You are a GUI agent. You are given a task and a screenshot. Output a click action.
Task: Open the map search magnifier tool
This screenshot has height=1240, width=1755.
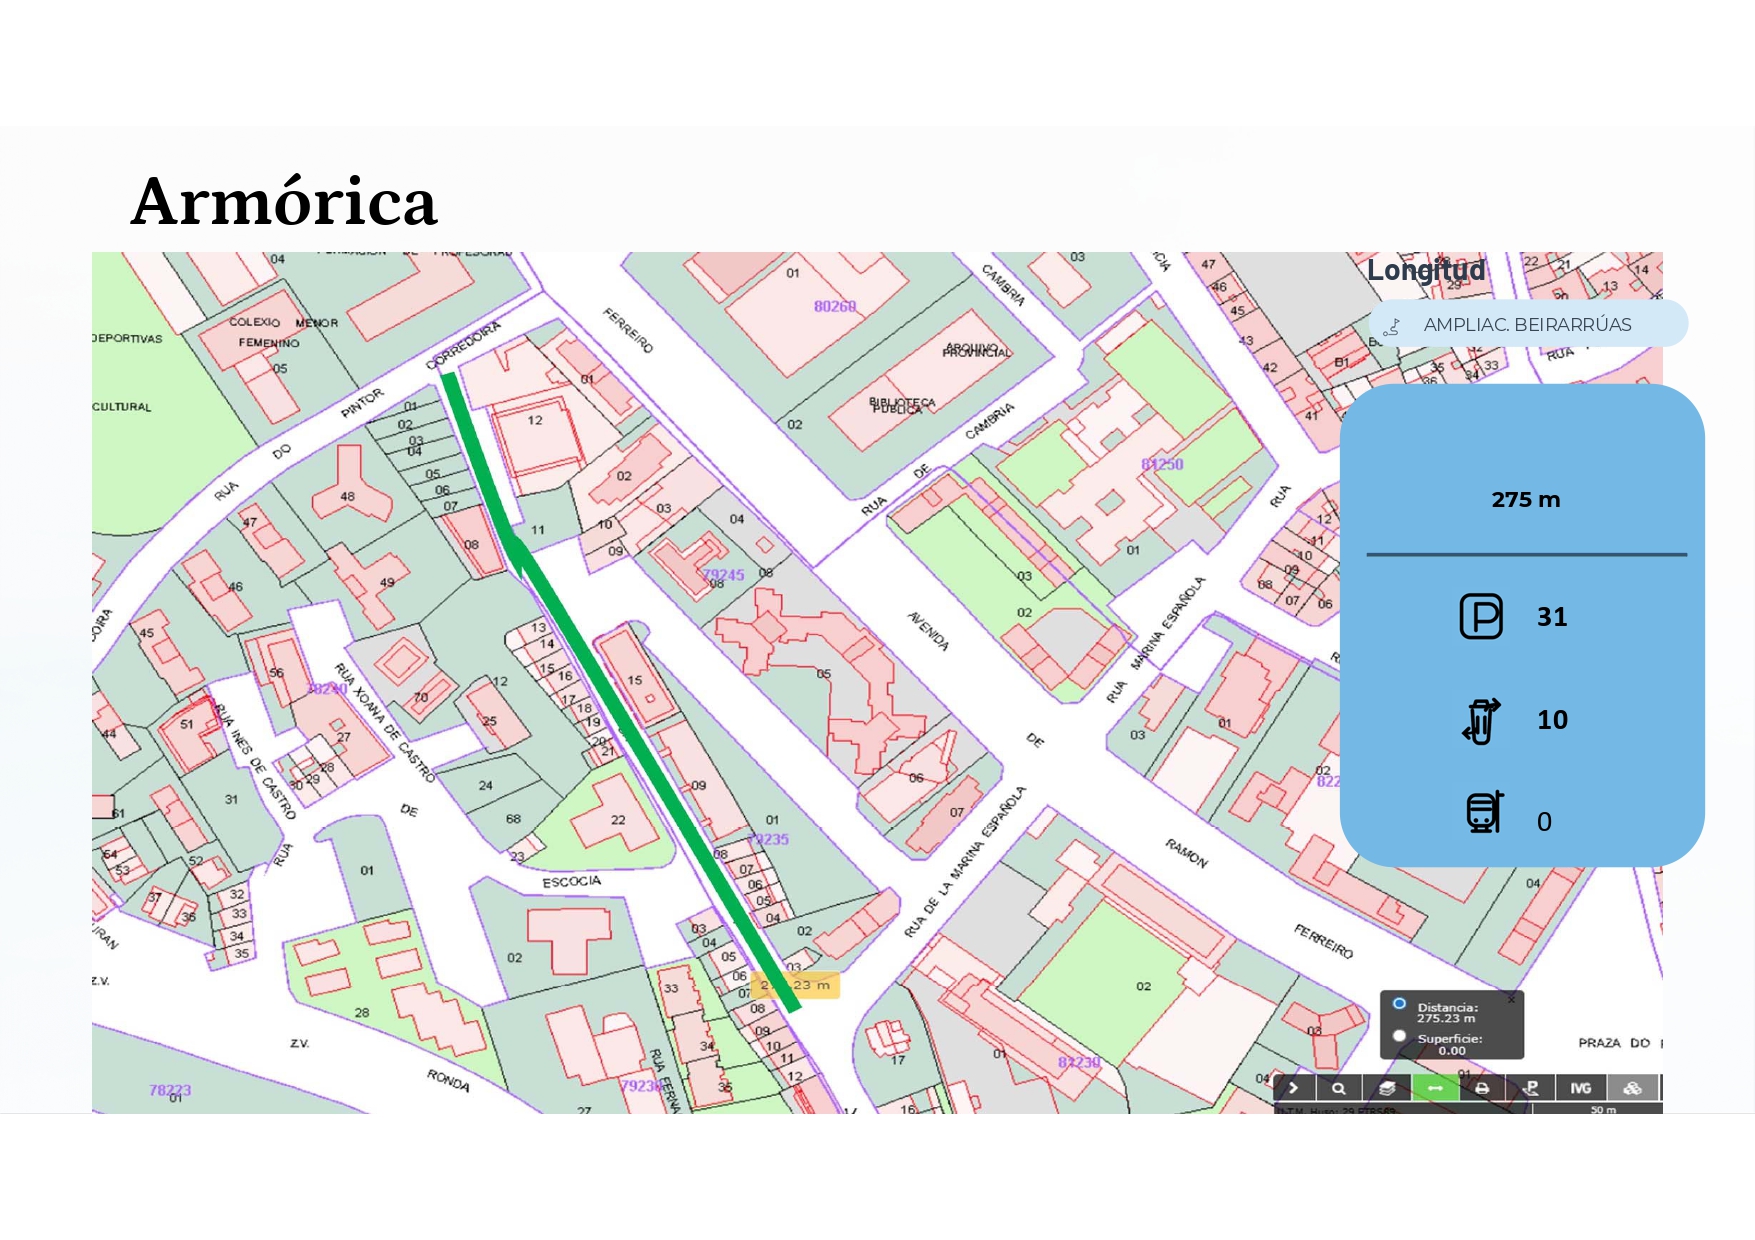(1339, 1088)
